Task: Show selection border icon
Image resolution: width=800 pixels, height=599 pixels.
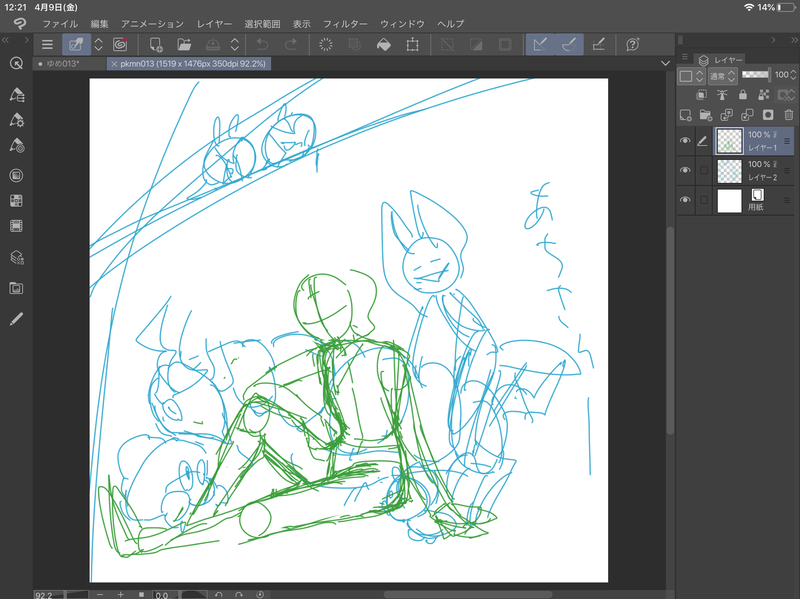Action: click(505, 45)
